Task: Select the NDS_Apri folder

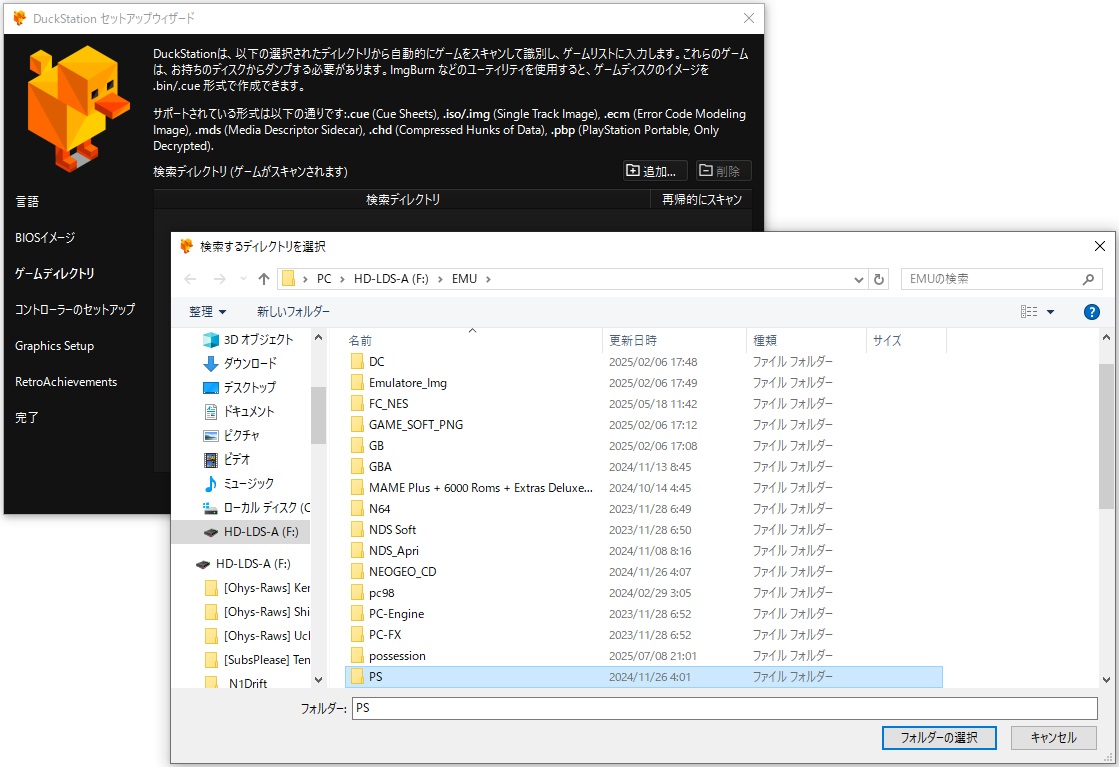Action: click(x=644, y=551)
